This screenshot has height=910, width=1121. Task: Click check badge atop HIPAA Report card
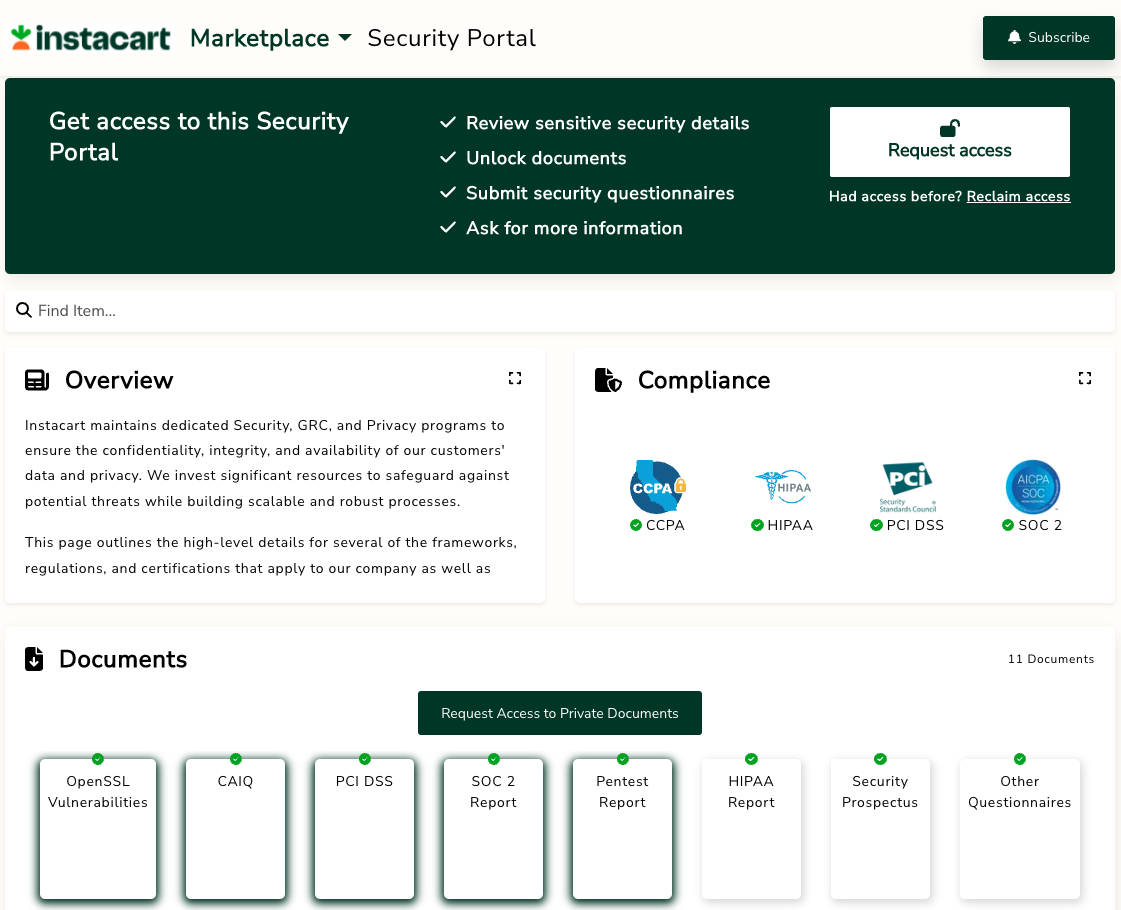pos(751,759)
